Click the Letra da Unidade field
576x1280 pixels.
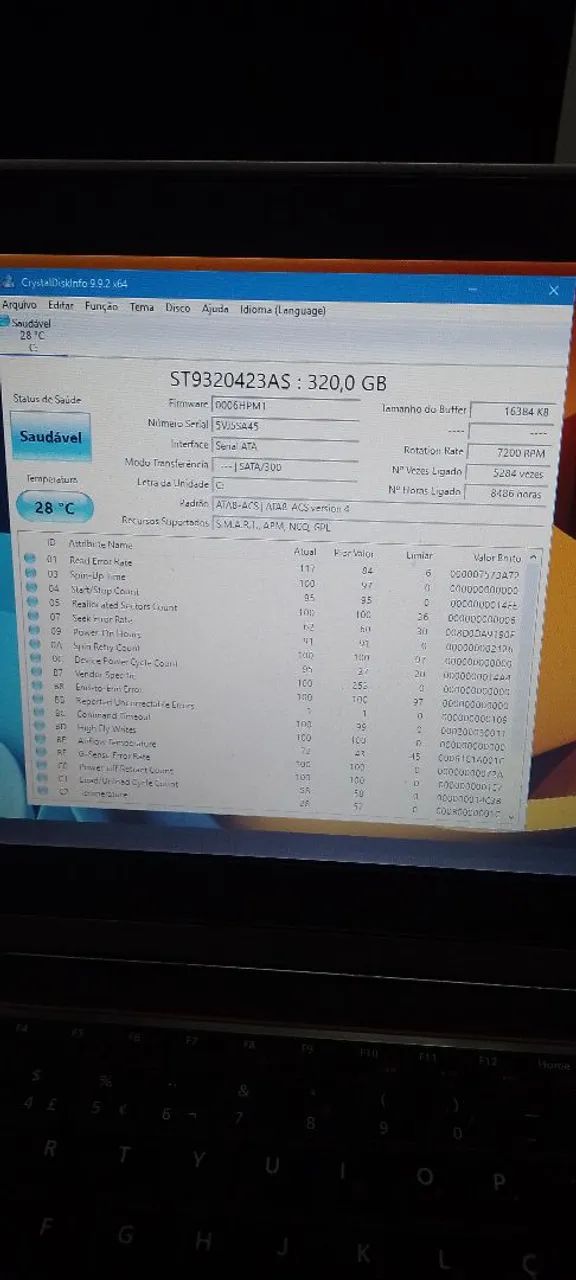tap(285, 484)
